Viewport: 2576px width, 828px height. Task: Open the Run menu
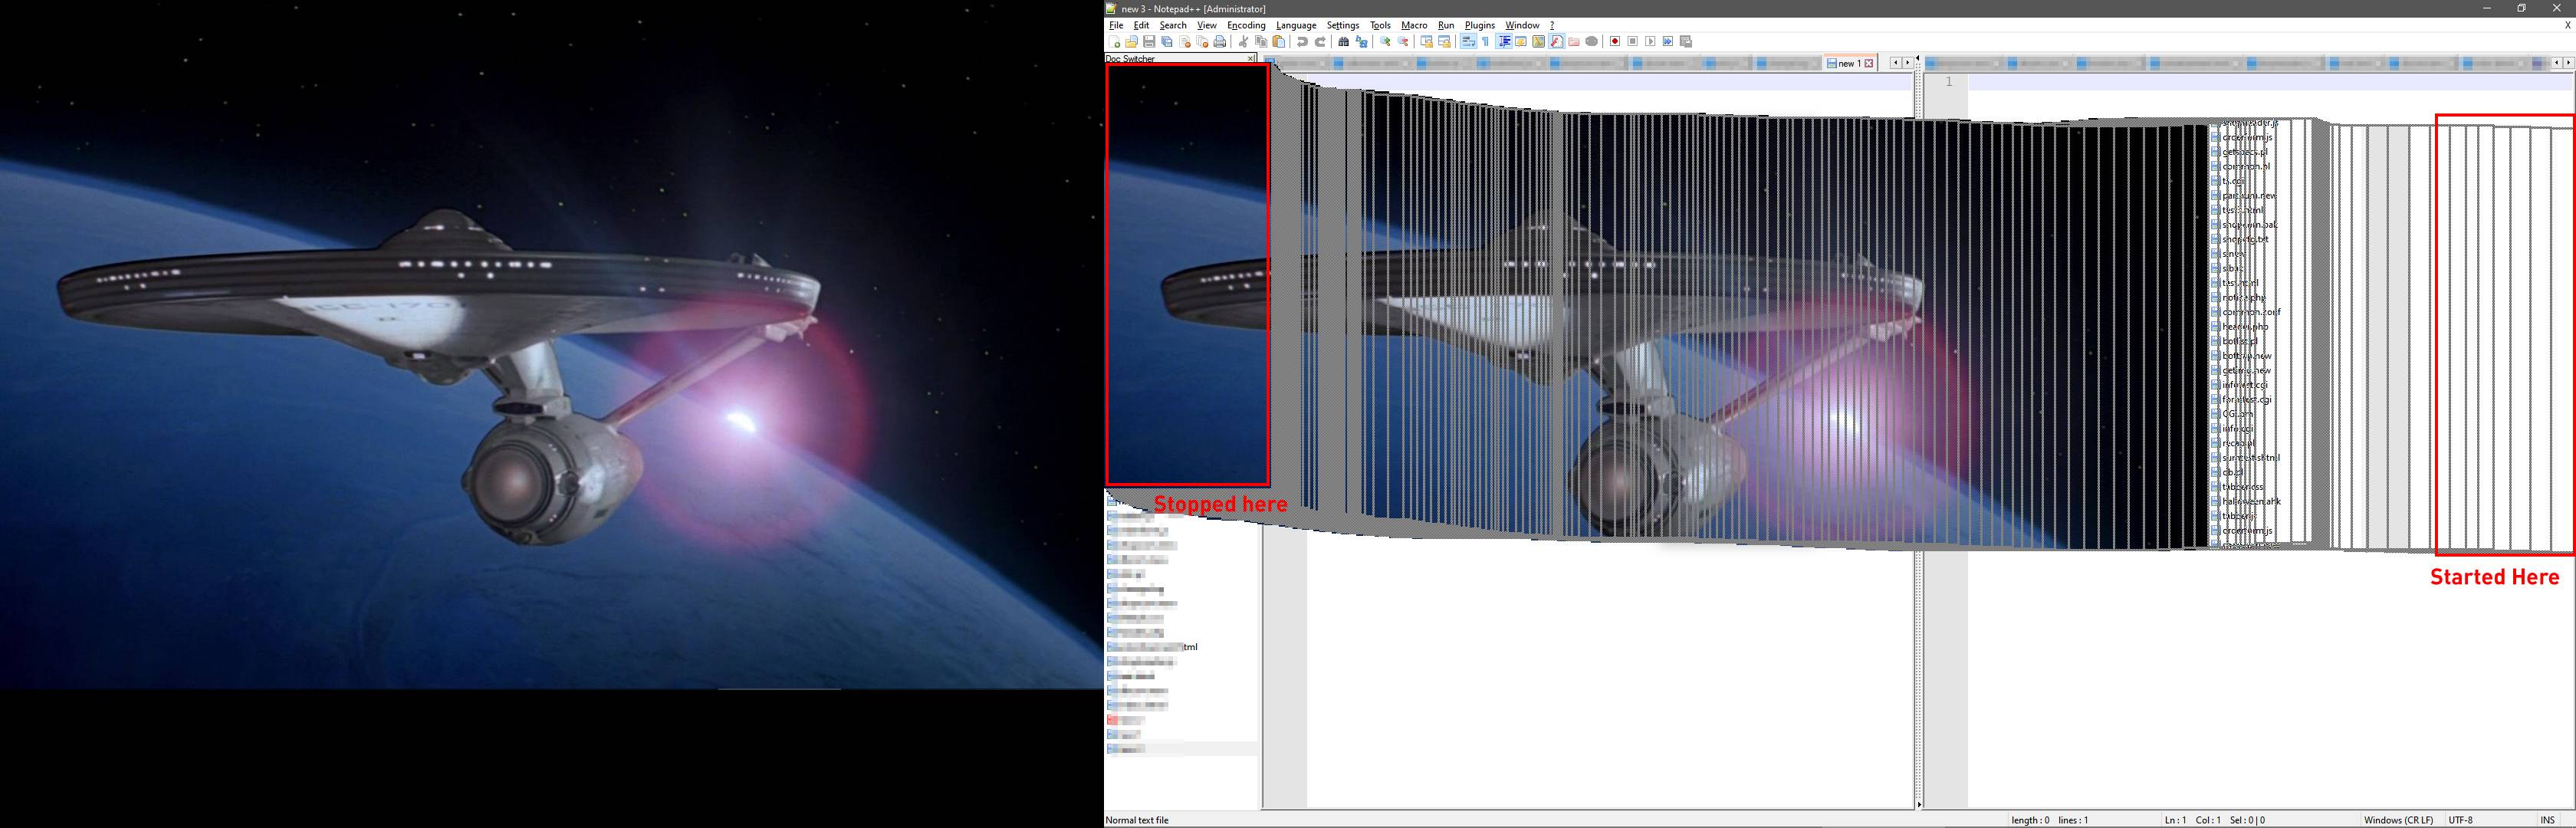(1446, 25)
